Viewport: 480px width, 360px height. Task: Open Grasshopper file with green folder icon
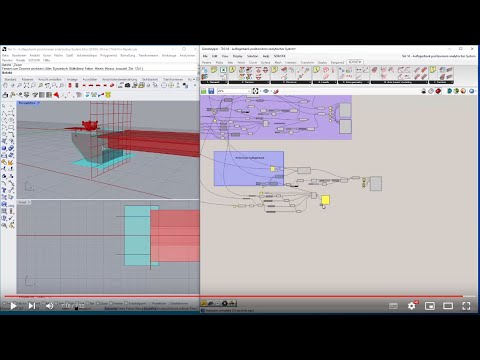pyautogui.click(x=204, y=91)
